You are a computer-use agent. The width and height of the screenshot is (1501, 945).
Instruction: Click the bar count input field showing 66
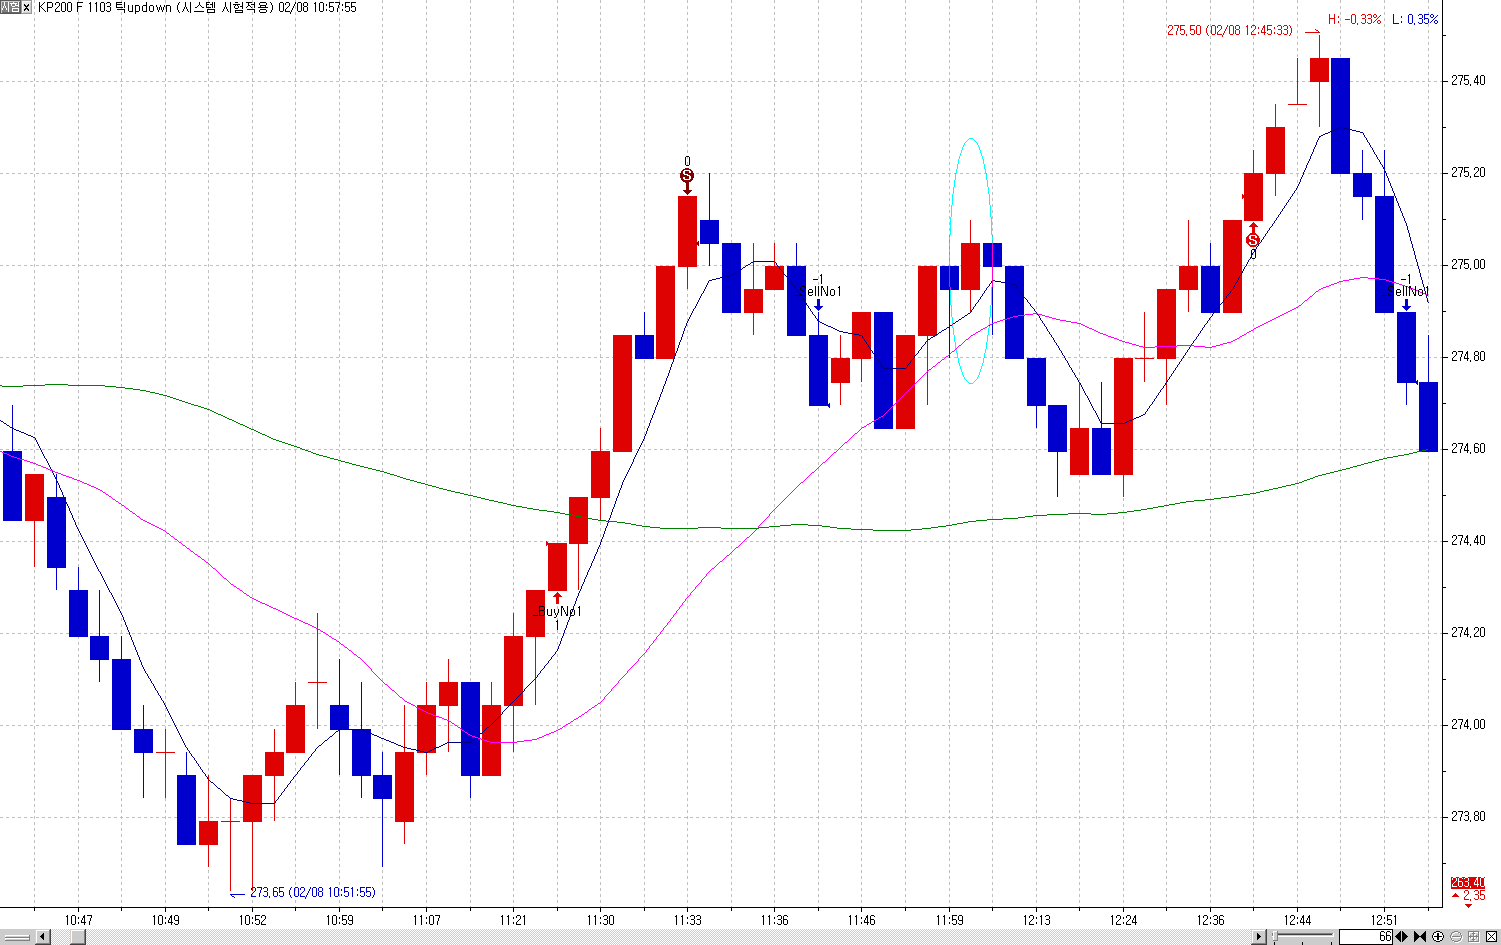click(x=1365, y=937)
